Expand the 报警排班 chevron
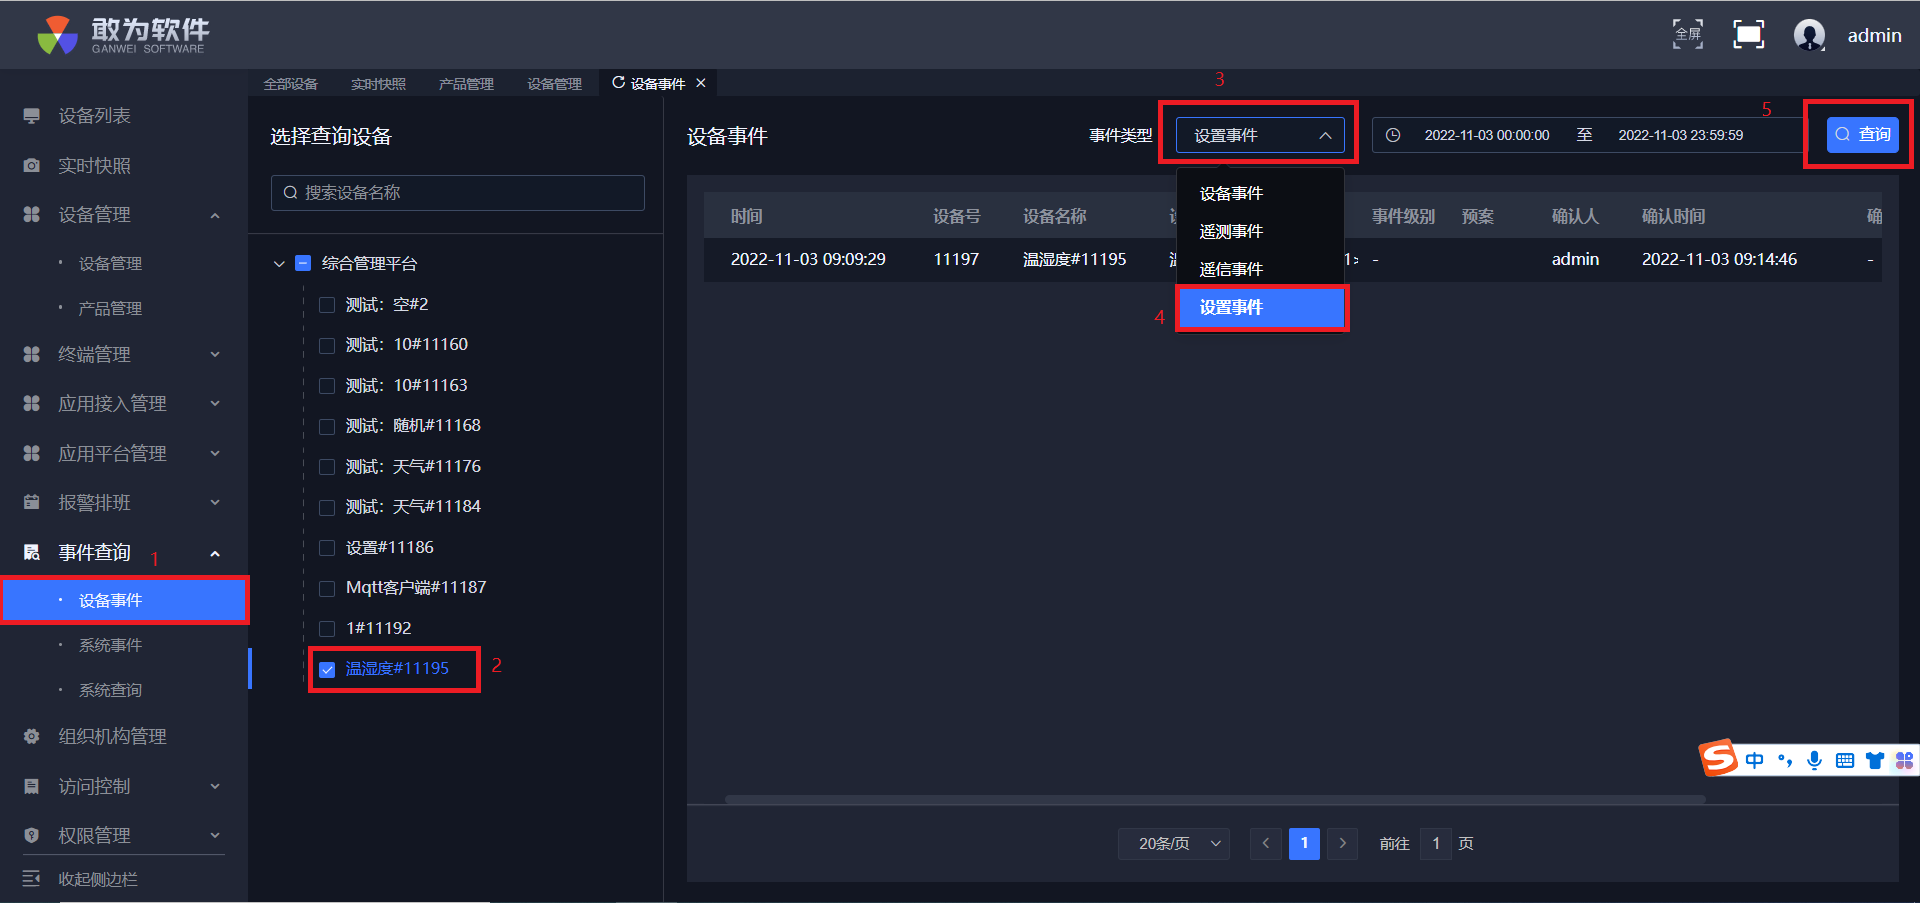The width and height of the screenshot is (1920, 903). point(215,503)
